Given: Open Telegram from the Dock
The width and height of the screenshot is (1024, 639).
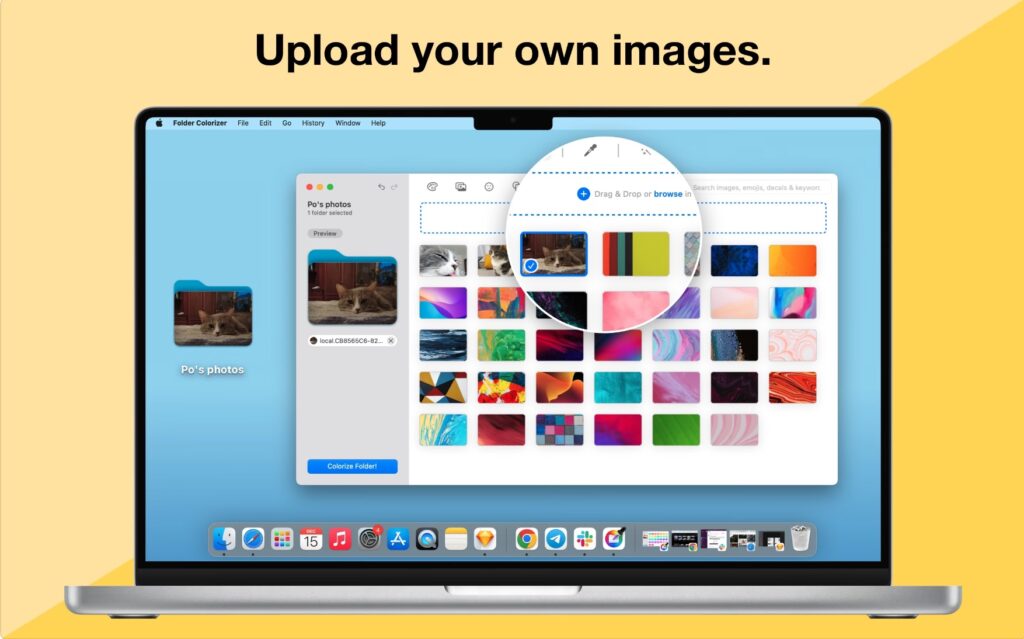Looking at the screenshot, I should [553, 538].
